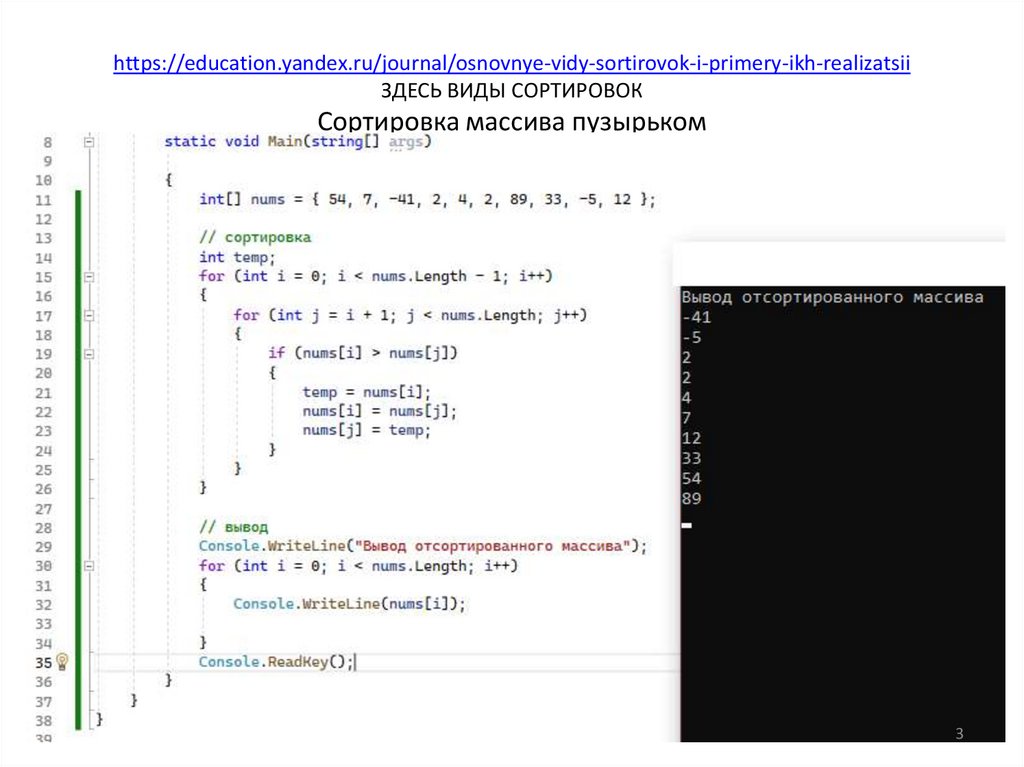Click the '// сортировка' comment
The width and height of the screenshot is (1024, 767).
[x=255, y=237]
